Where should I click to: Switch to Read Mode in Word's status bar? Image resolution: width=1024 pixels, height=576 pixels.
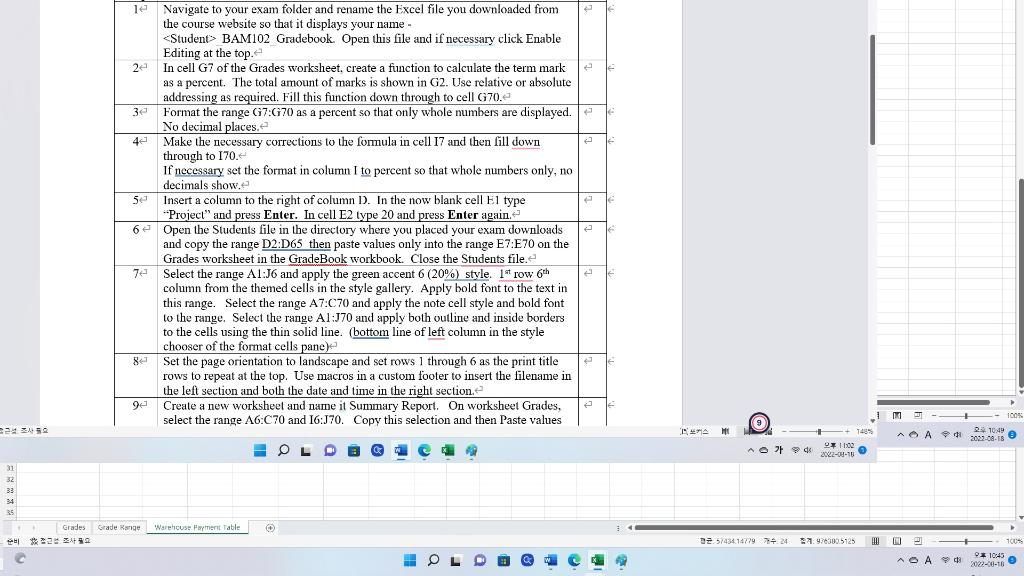tap(727, 430)
